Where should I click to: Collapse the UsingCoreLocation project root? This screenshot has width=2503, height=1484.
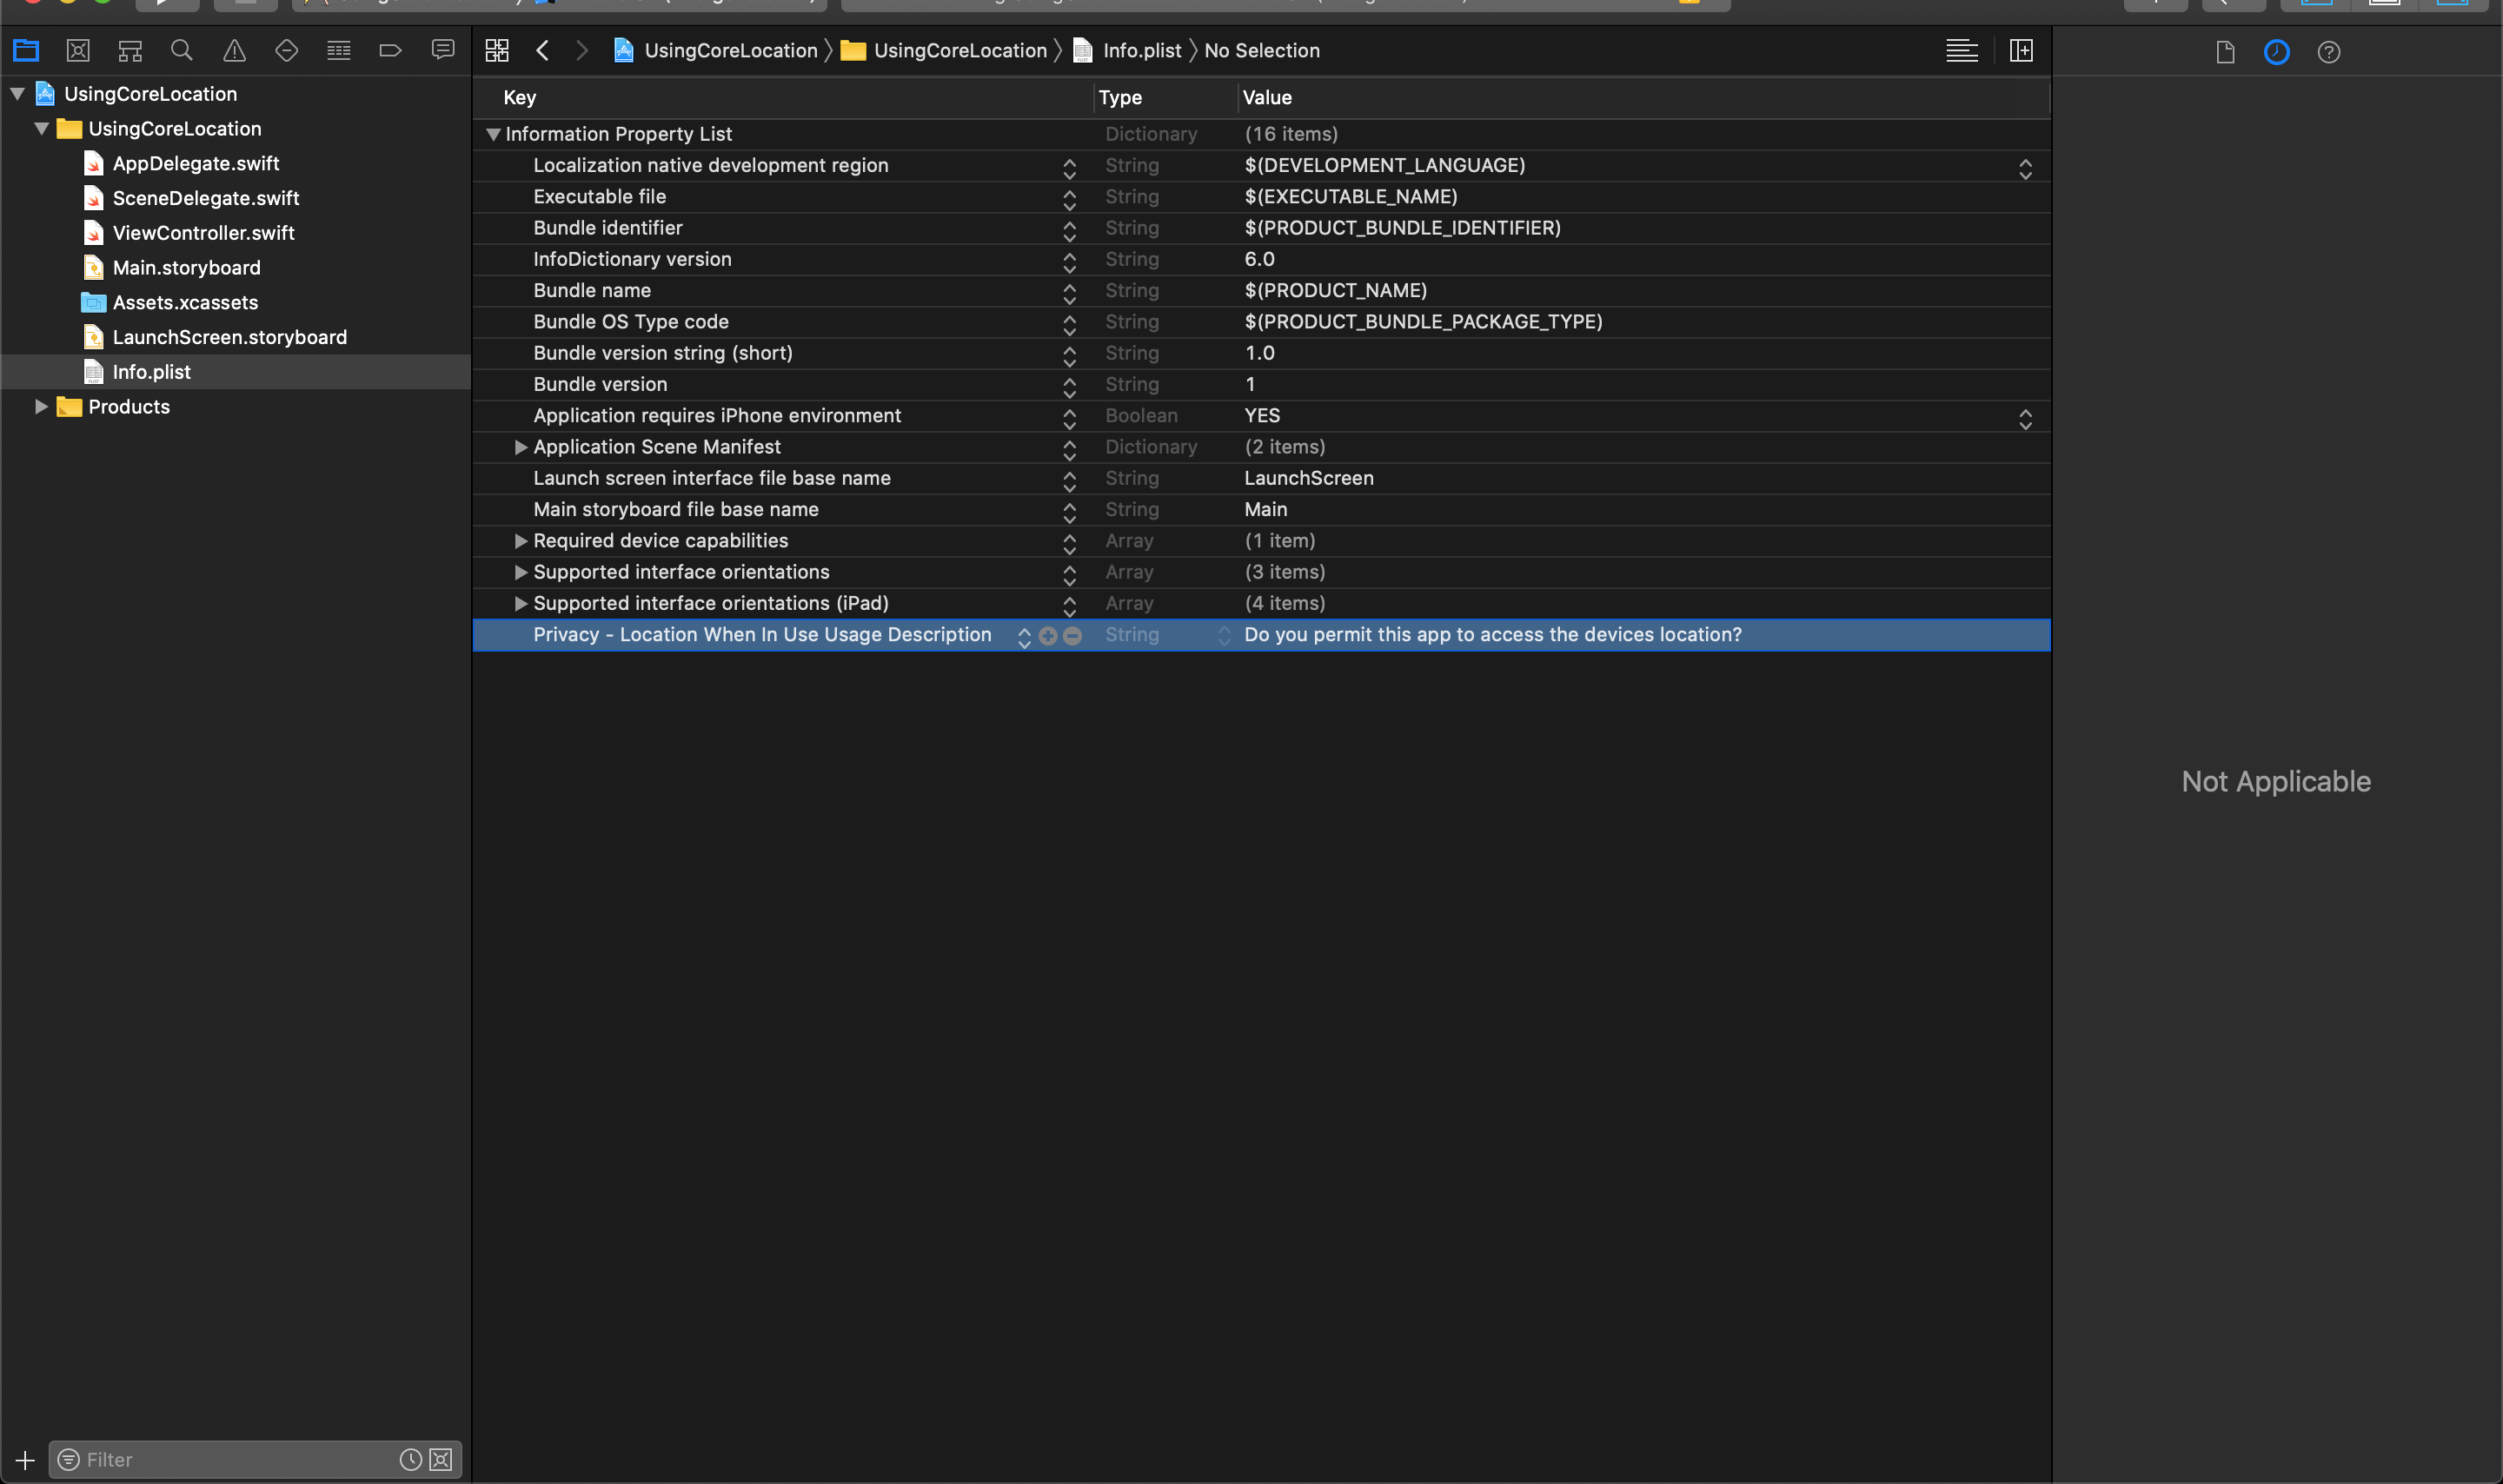point(17,94)
